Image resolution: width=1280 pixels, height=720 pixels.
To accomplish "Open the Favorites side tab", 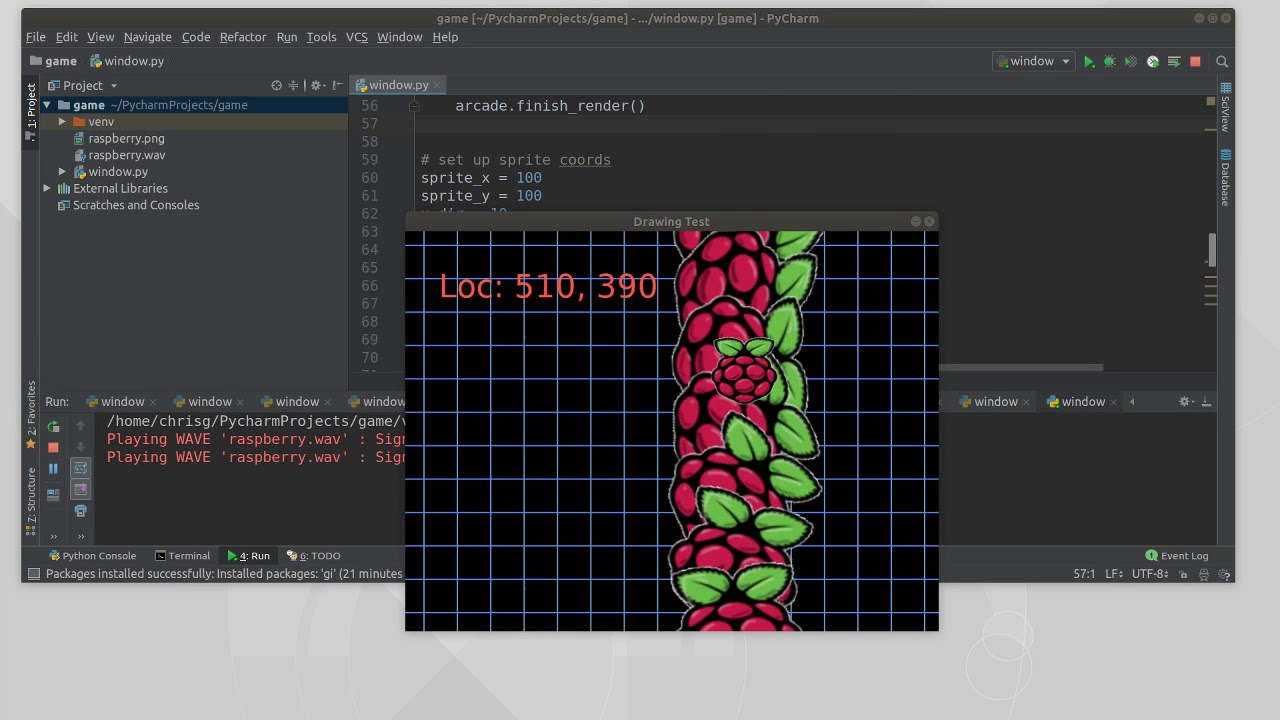I will click(x=31, y=414).
